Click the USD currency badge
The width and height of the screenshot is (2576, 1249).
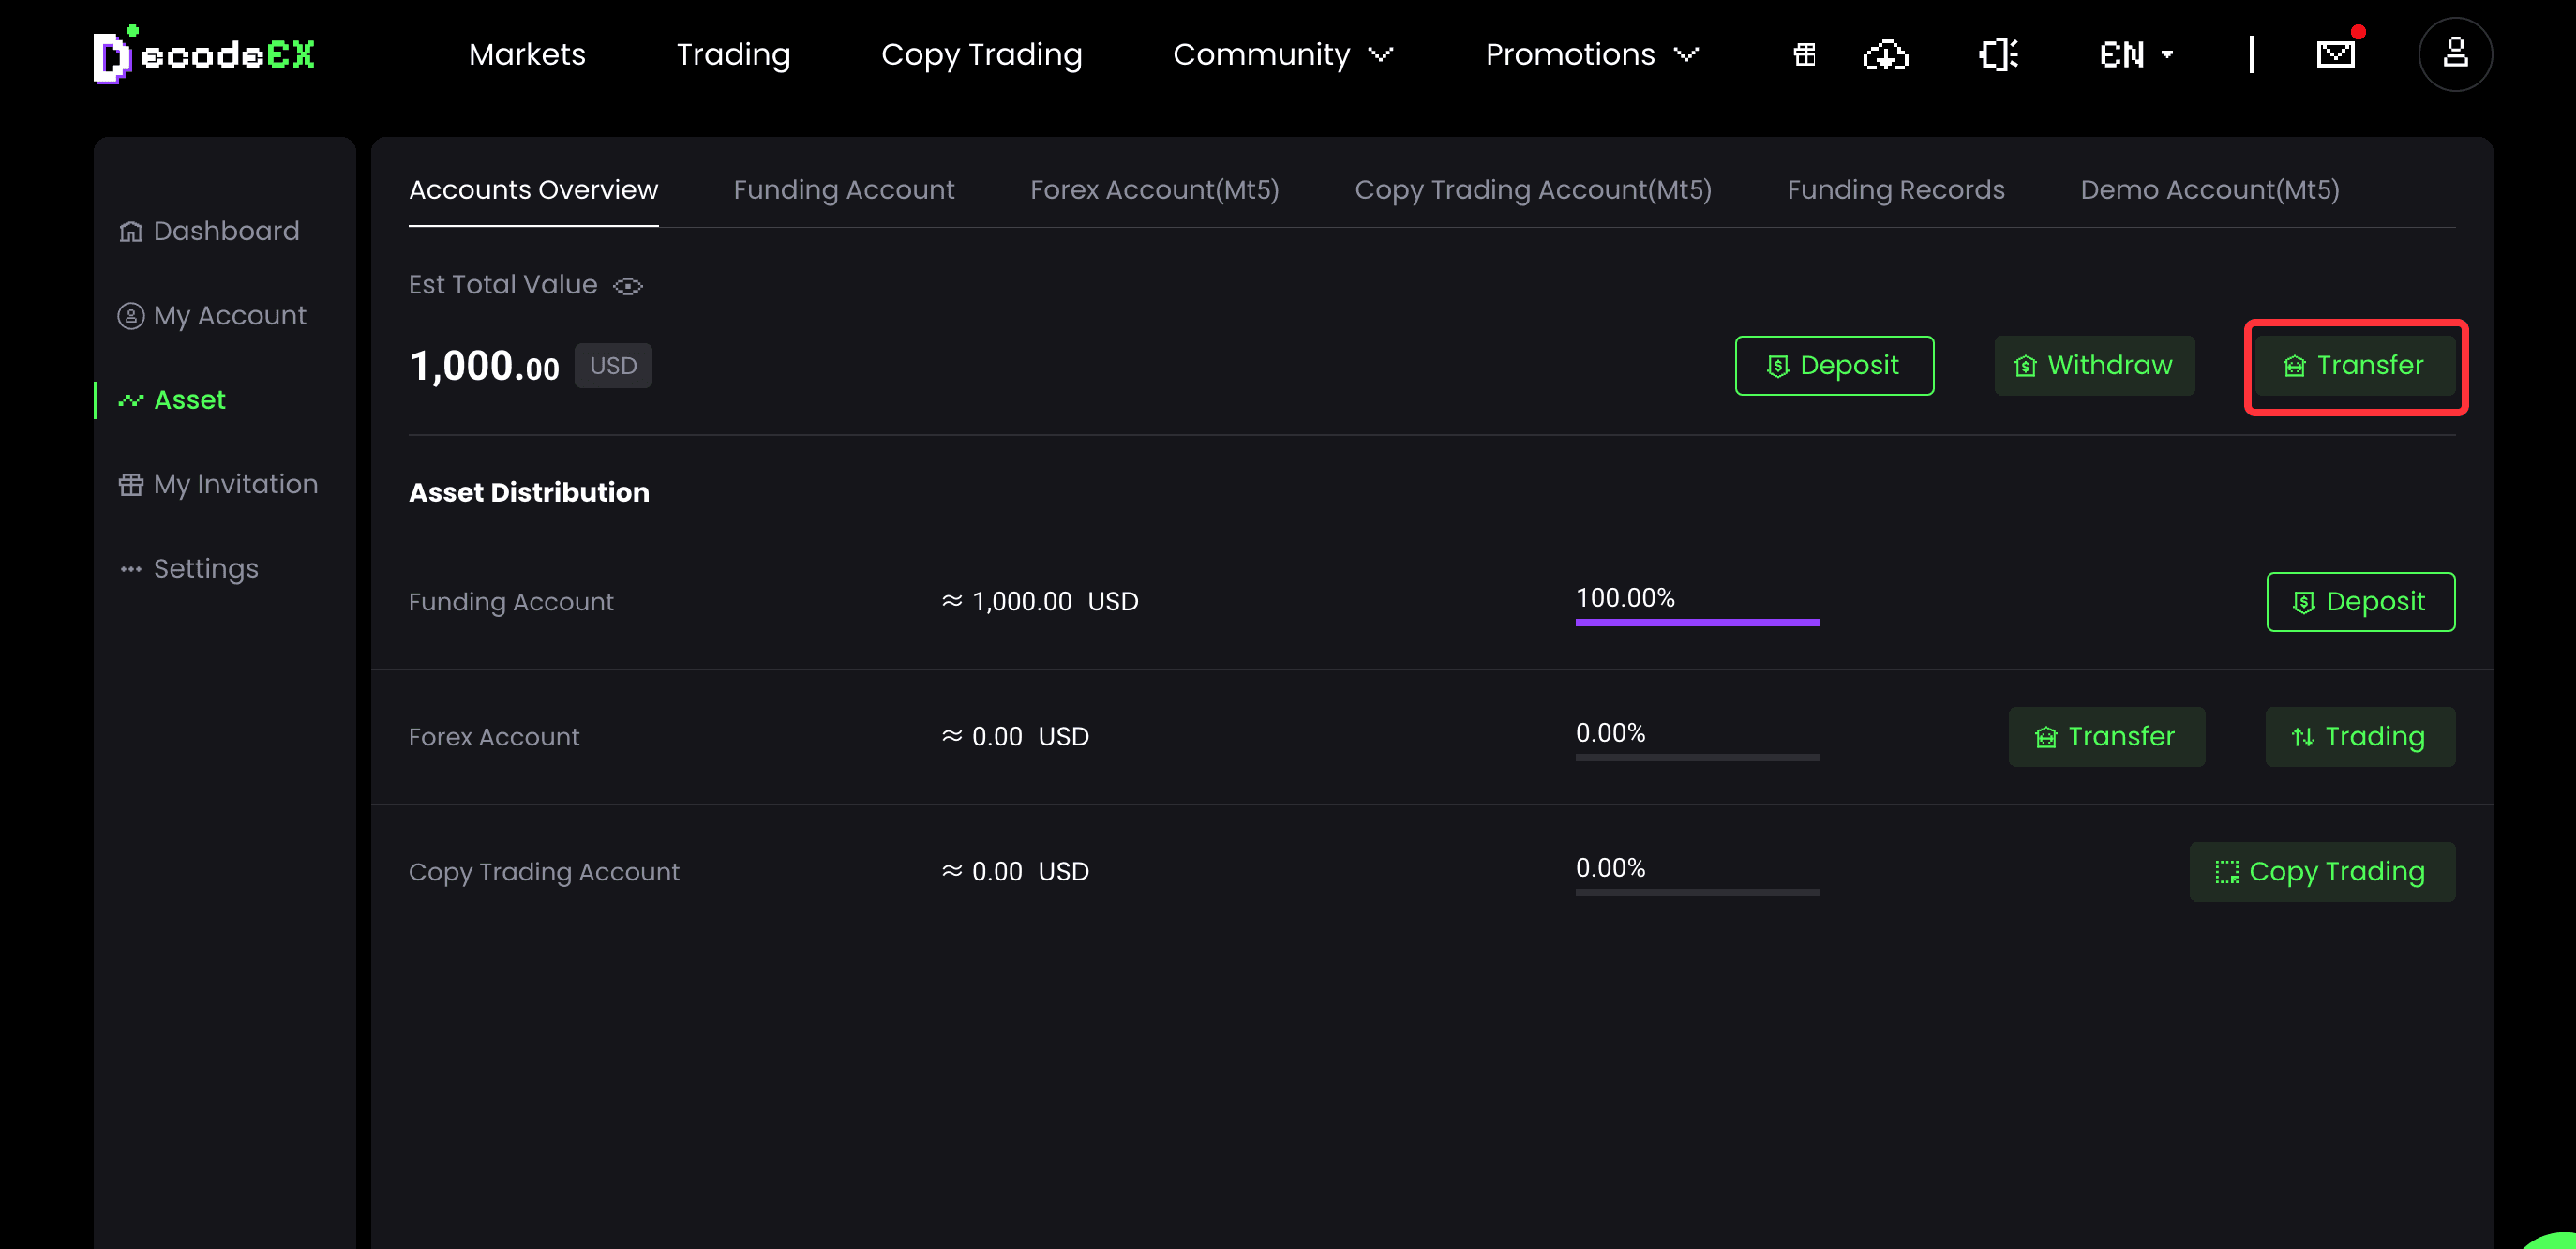point(613,366)
